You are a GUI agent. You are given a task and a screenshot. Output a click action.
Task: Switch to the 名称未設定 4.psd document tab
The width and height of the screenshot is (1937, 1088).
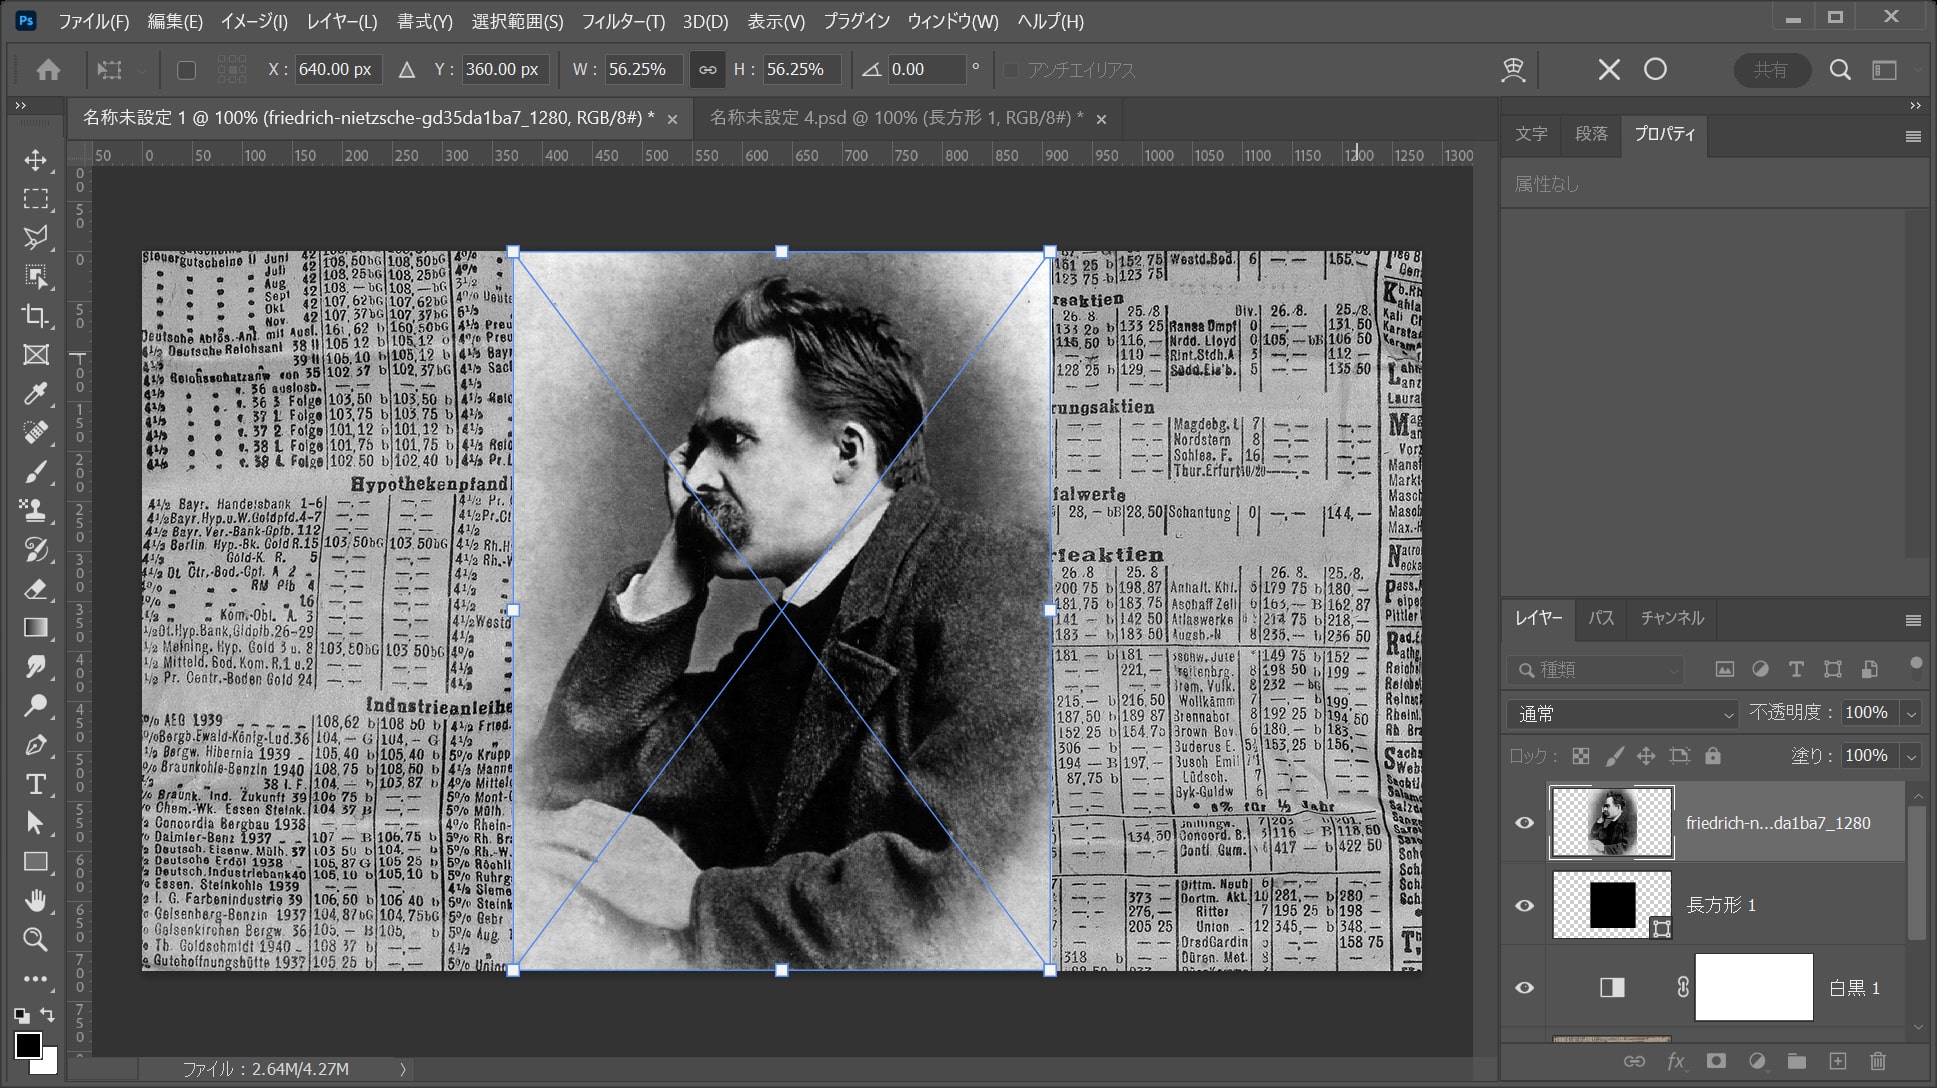coord(897,118)
